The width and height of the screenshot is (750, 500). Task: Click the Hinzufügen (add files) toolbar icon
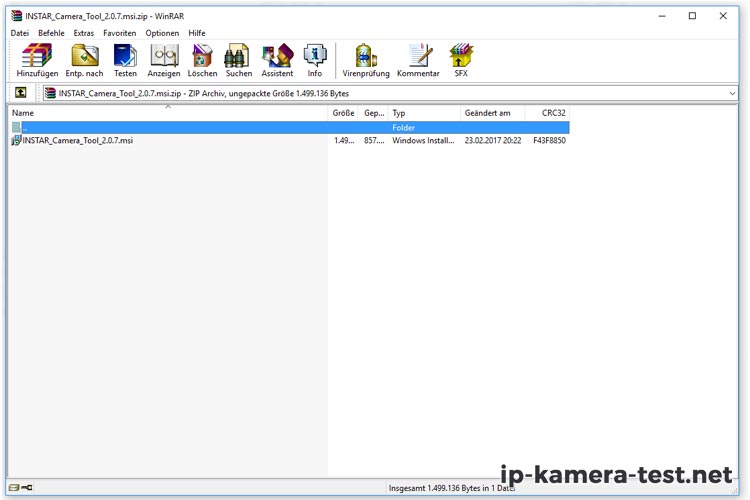coord(37,60)
